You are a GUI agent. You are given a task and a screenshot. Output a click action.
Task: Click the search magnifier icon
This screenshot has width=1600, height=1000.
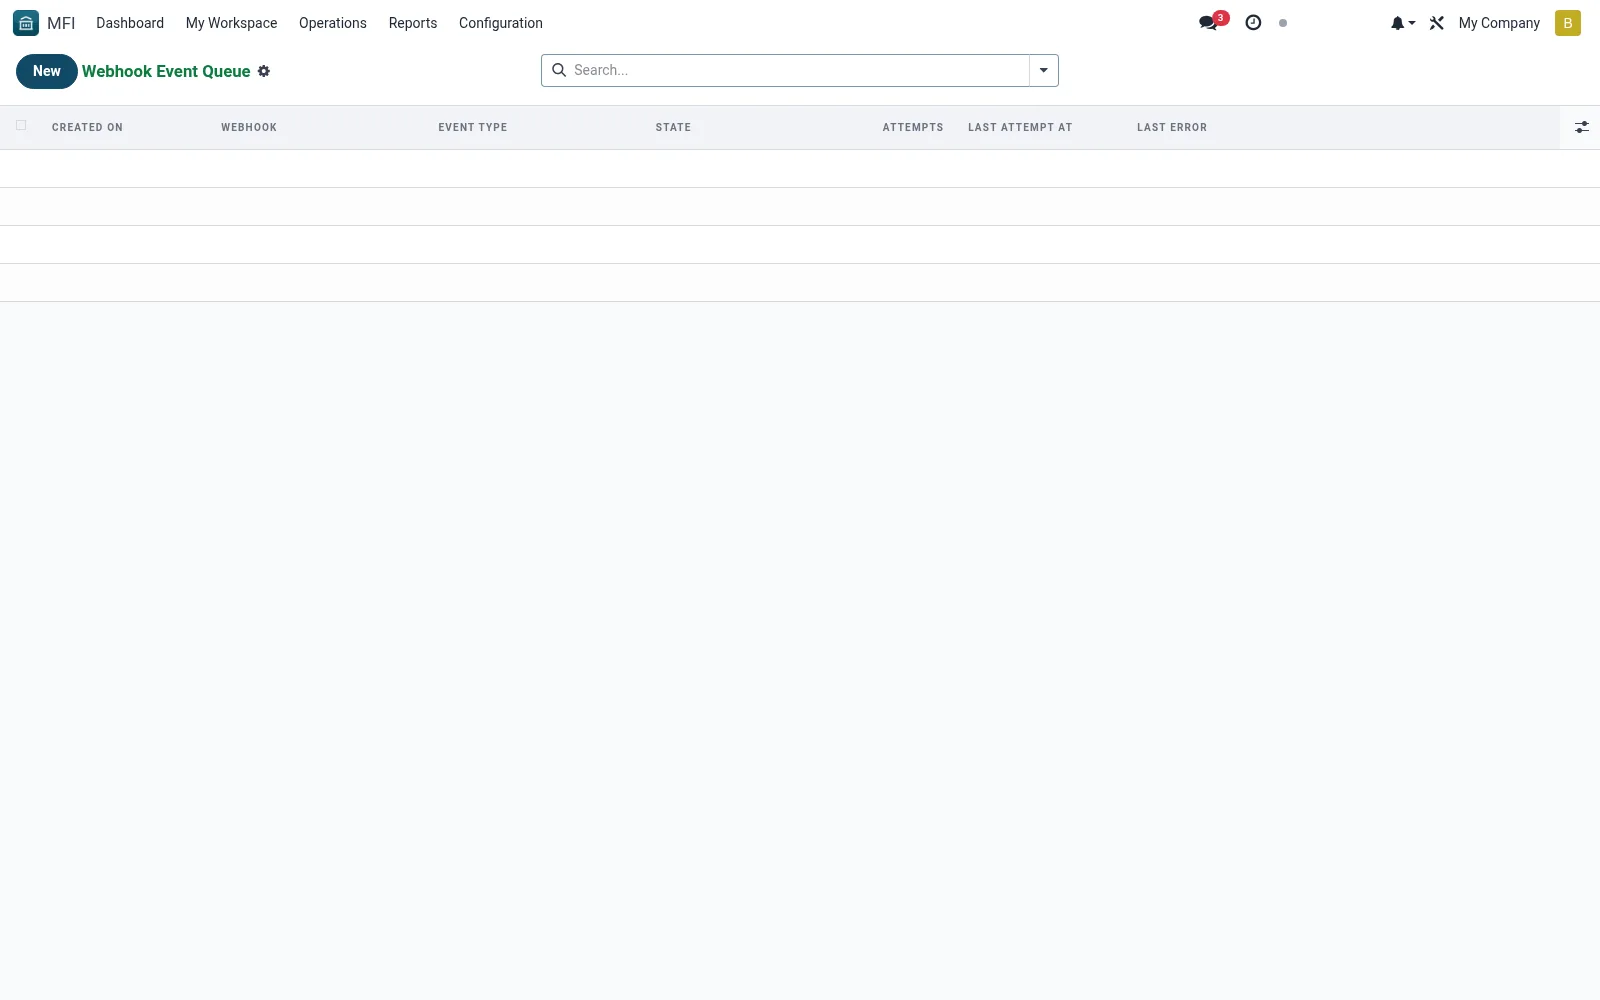click(559, 70)
